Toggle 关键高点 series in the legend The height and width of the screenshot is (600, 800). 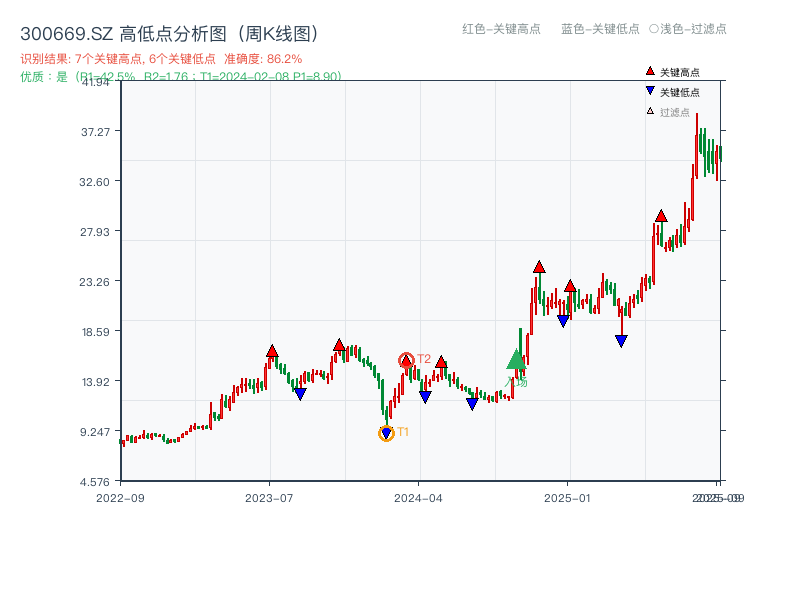(x=679, y=72)
